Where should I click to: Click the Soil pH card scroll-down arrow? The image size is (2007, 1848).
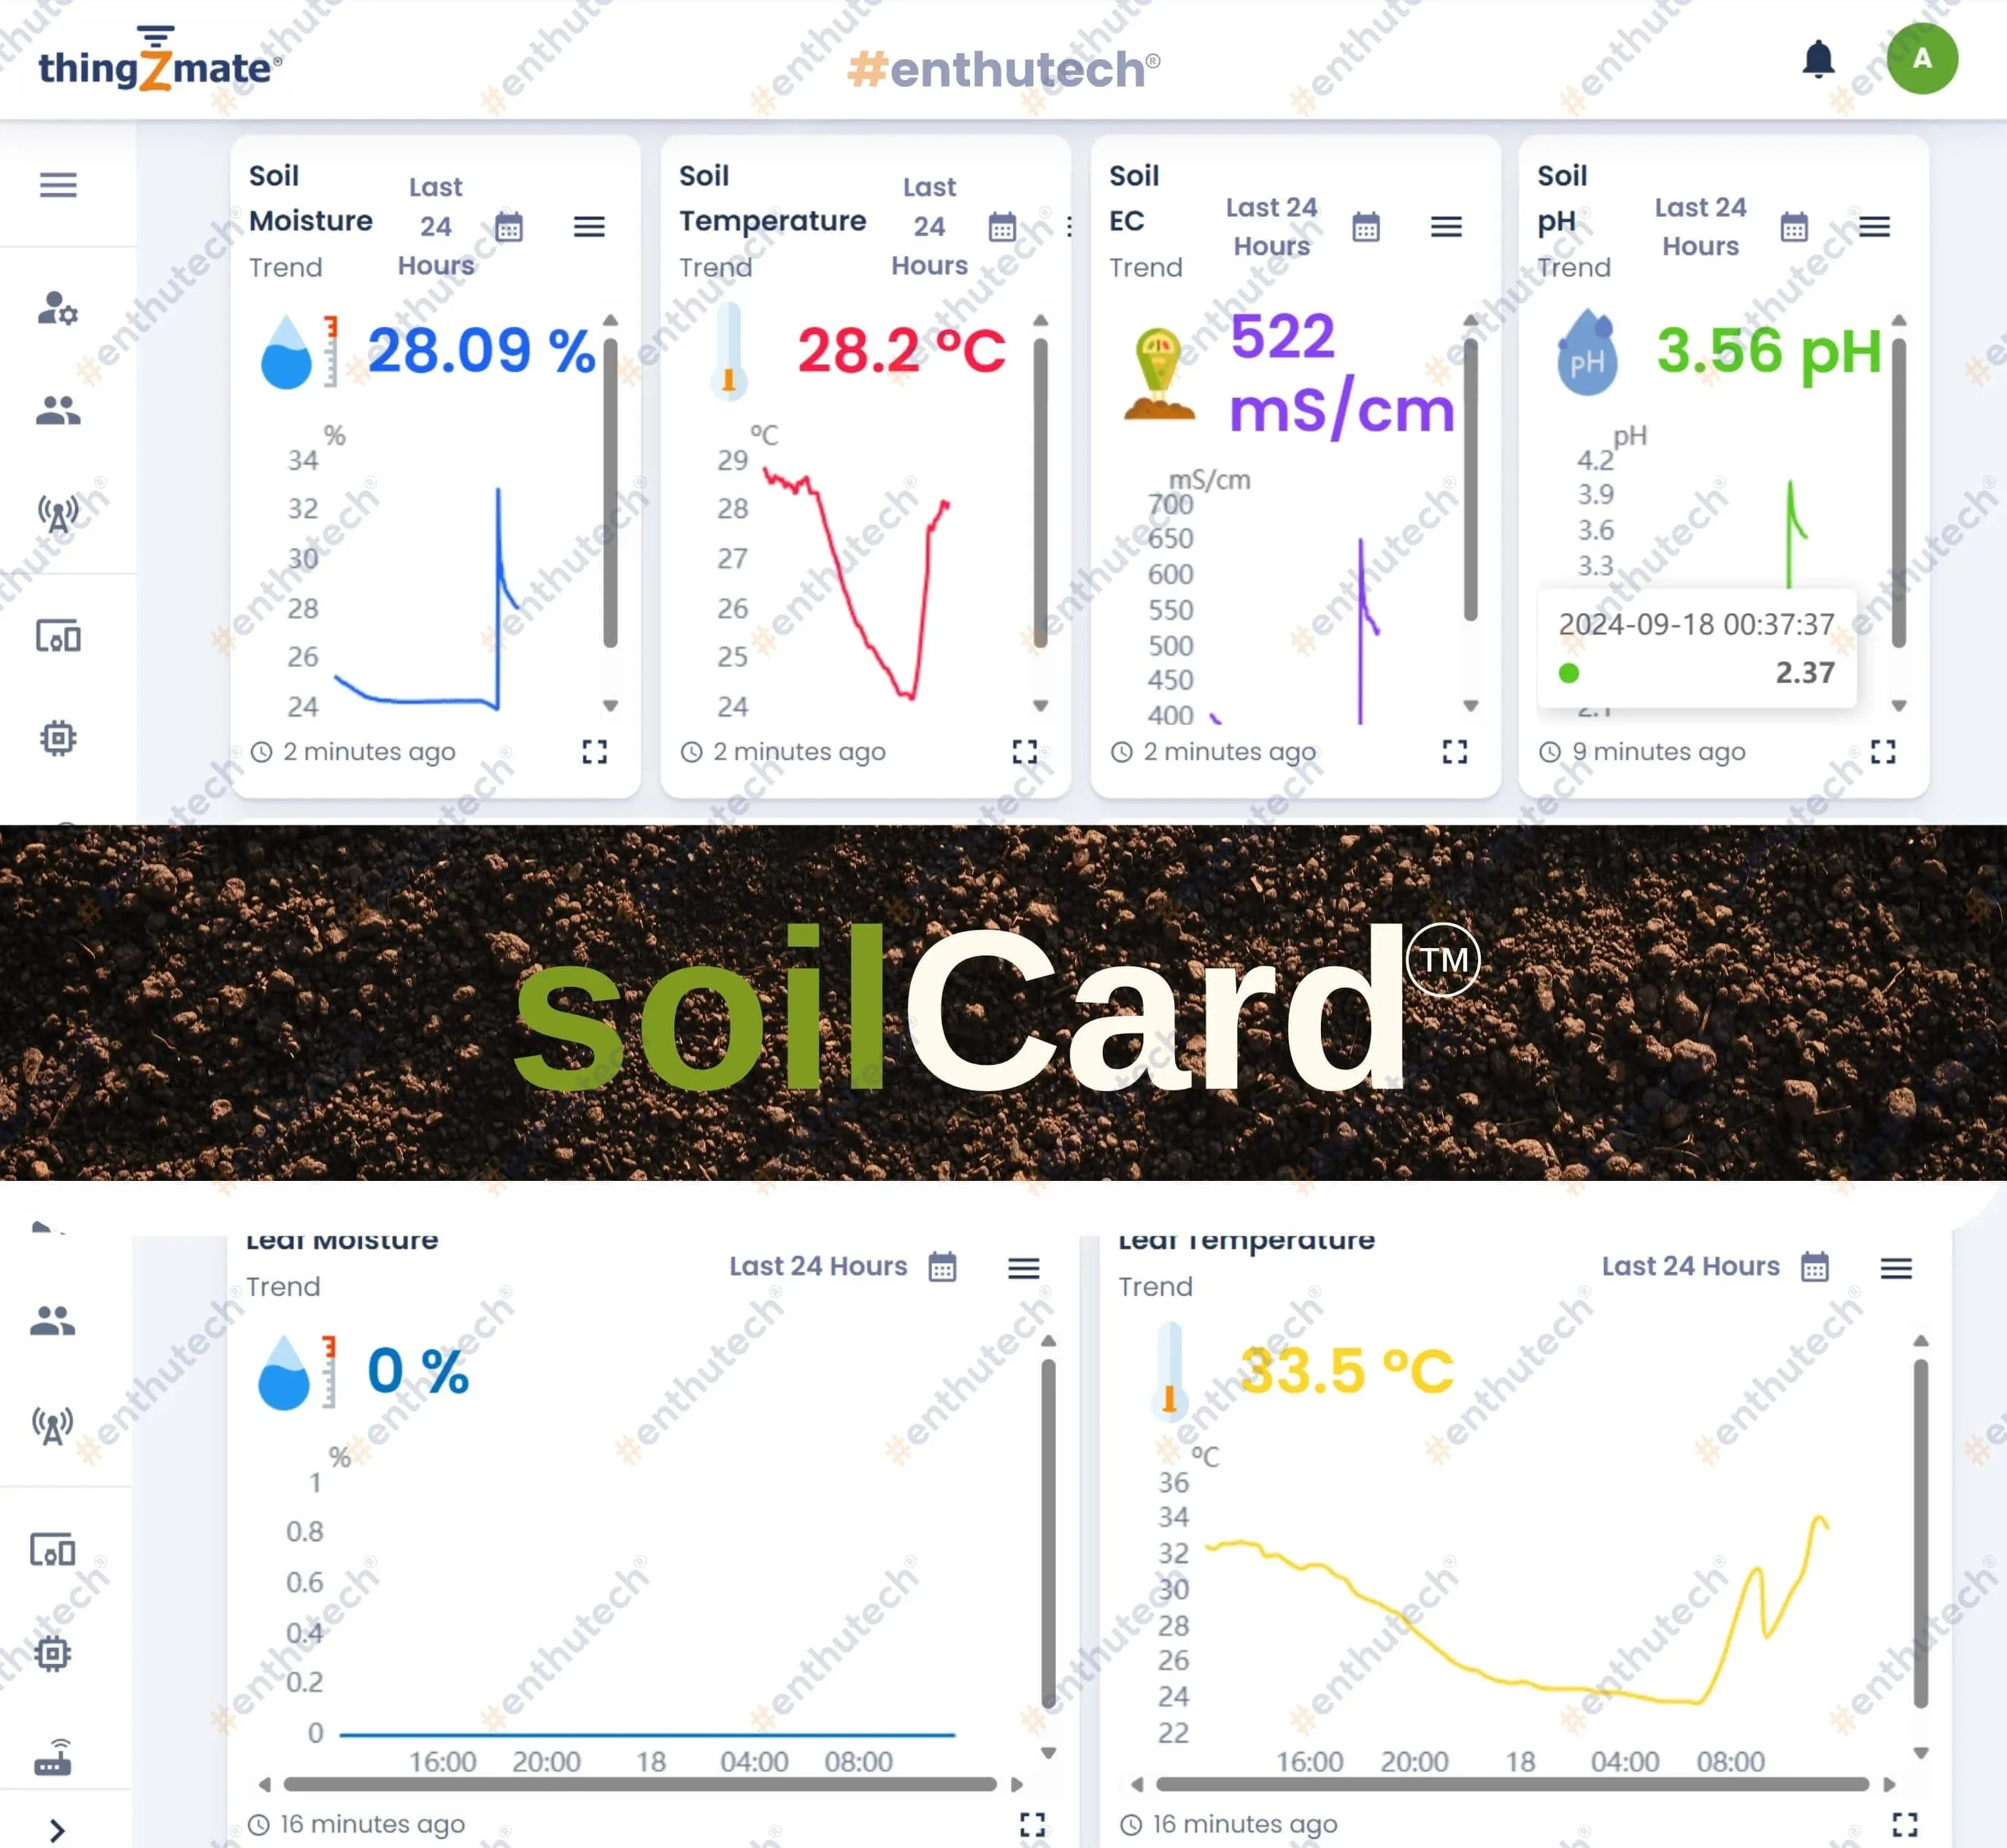point(1898,705)
